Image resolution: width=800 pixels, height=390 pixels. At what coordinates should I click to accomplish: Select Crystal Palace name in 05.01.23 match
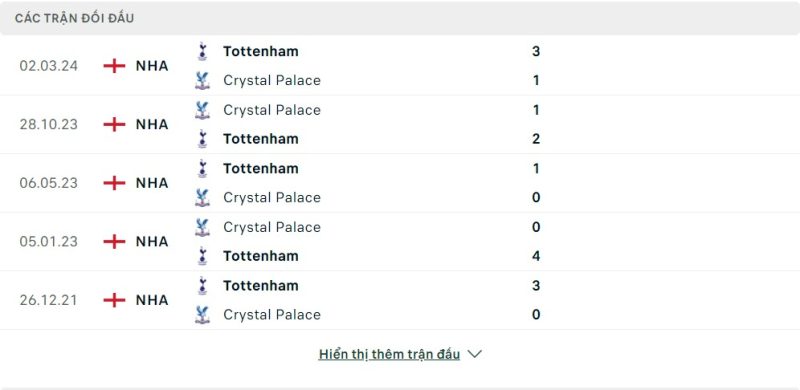coord(272,227)
